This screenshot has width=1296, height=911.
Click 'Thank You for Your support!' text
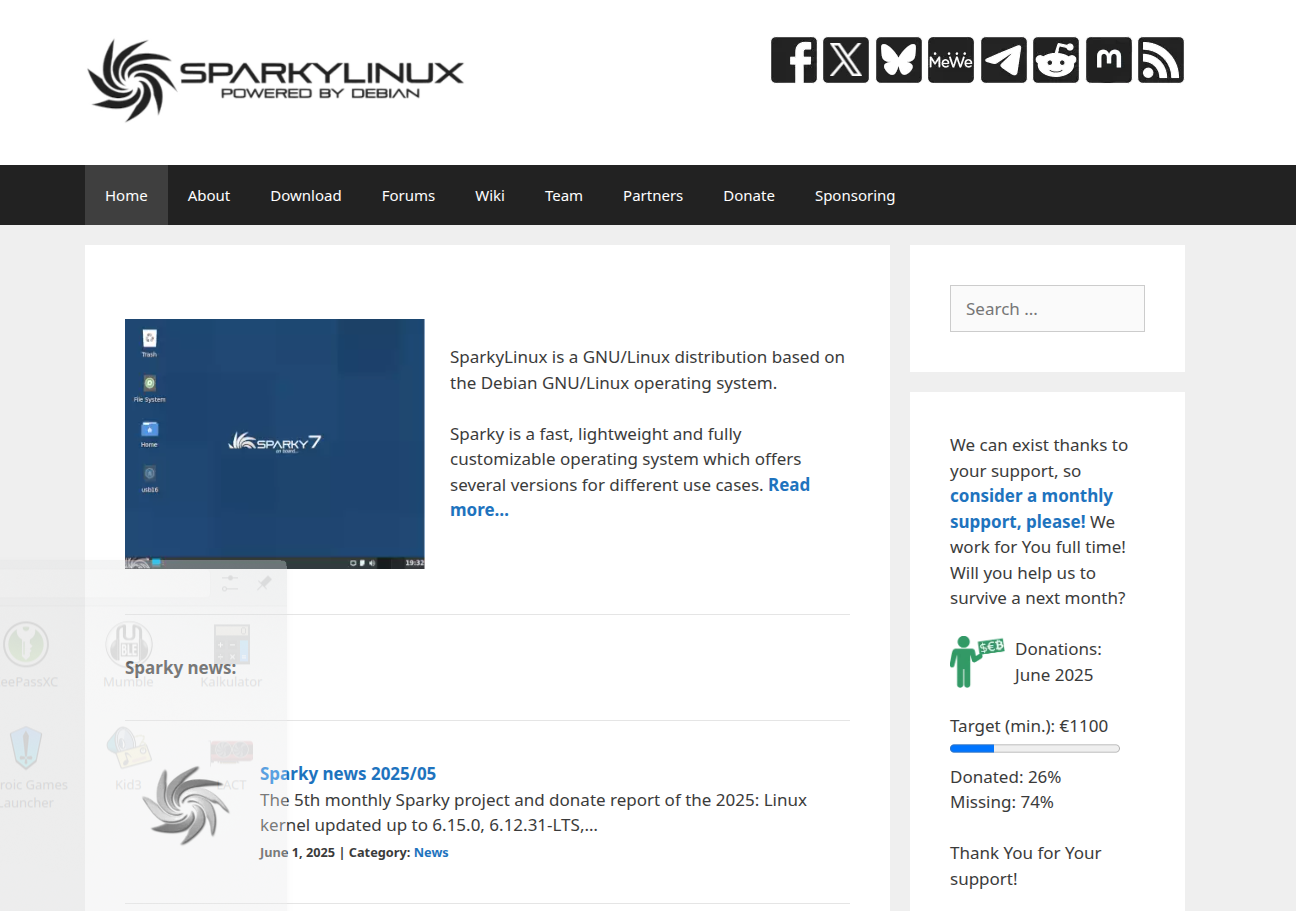click(x=1025, y=866)
